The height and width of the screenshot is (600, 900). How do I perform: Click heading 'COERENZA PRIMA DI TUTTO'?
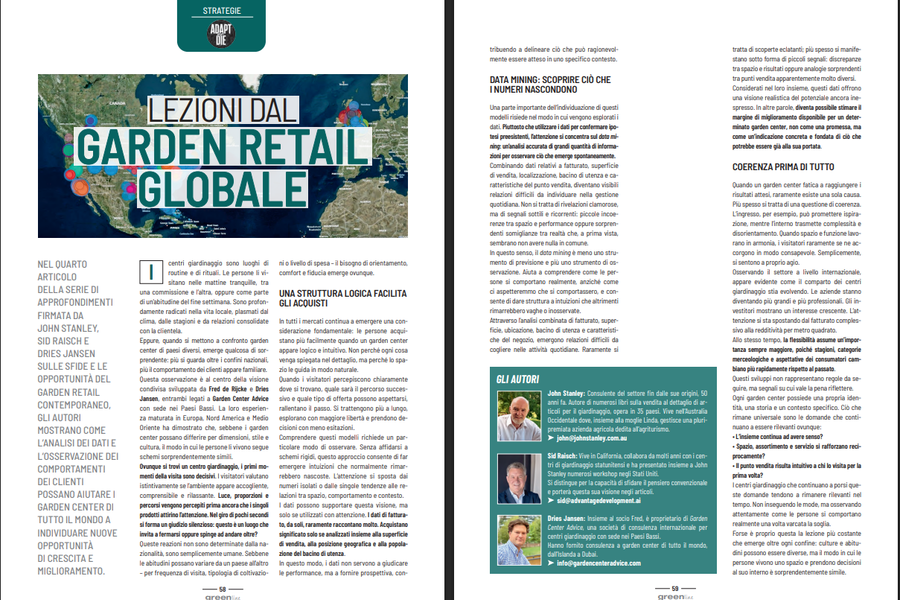coord(783,167)
